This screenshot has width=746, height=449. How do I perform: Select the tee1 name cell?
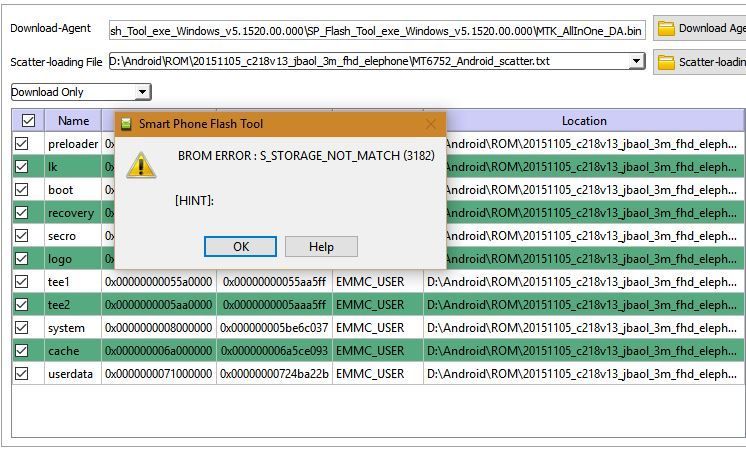(73, 282)
